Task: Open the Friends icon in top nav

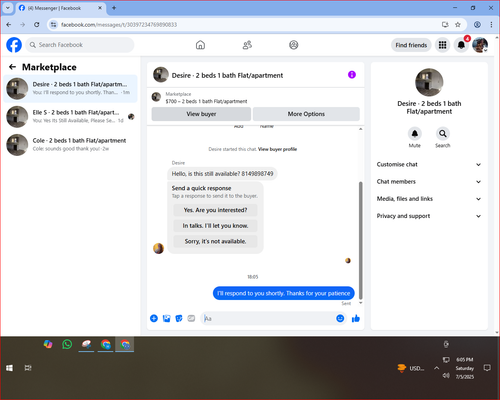Action: [x=247, y=45]
